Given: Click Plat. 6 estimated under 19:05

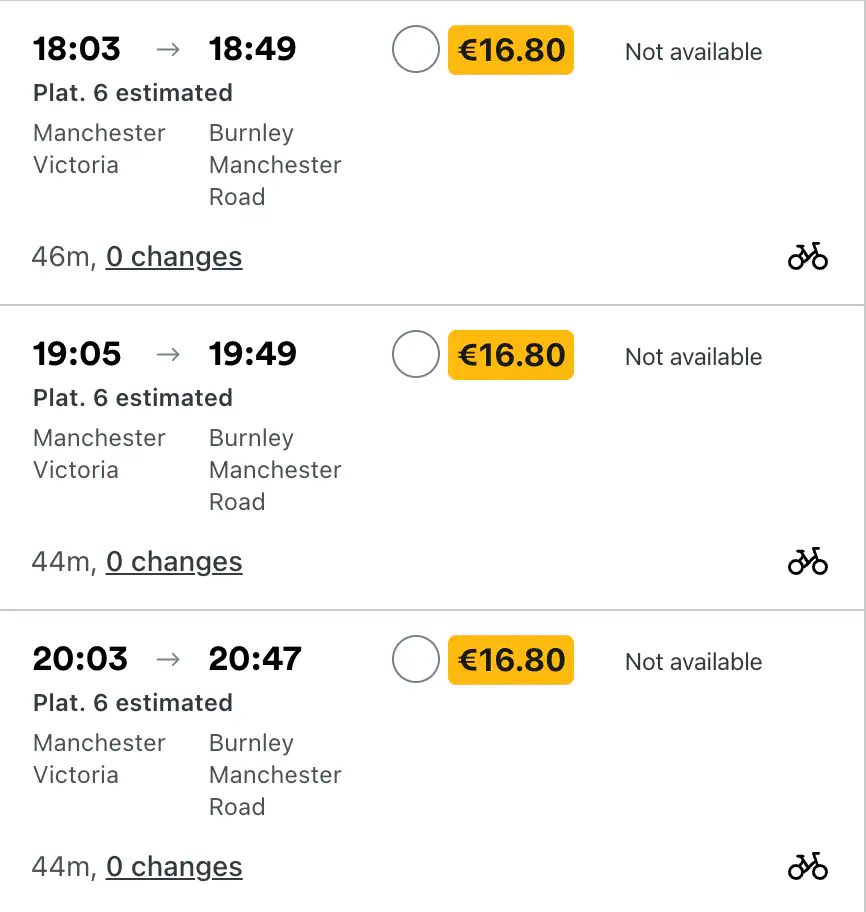Looking at the screenshot, I should (x=133, y=398).
